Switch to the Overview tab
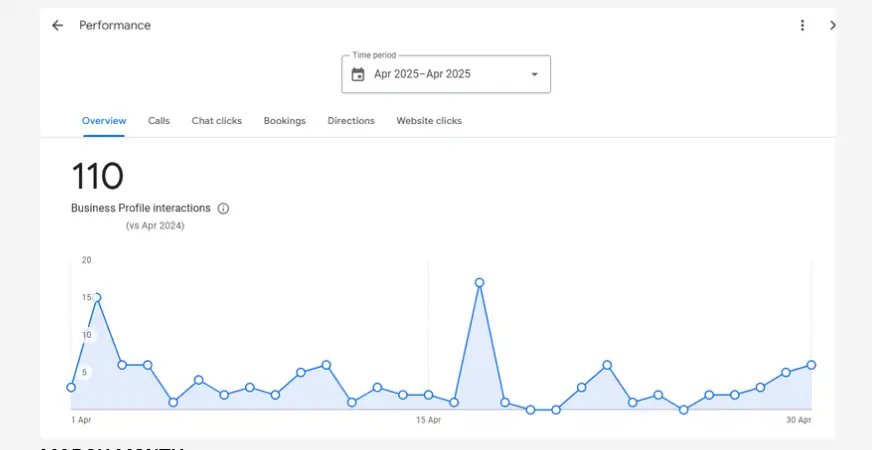Screen dimensions: 872x450 coord(104,121)
